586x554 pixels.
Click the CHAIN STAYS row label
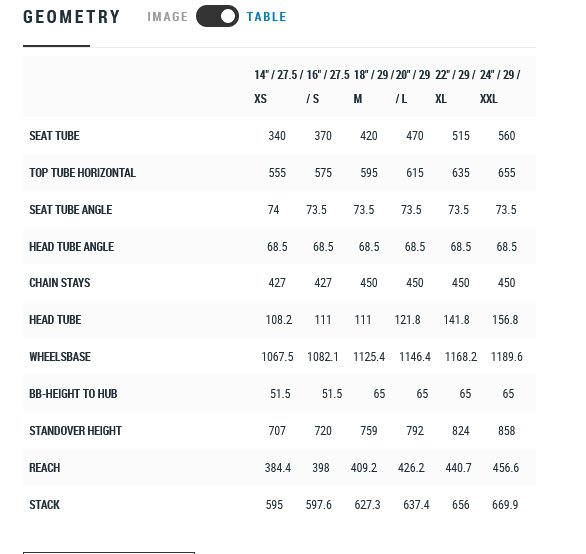click(60, 283)
